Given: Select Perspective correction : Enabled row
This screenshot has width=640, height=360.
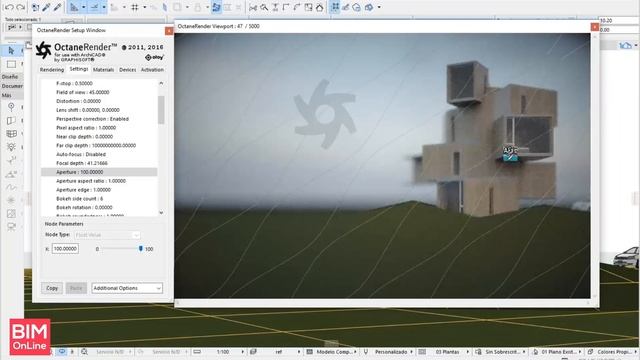Looking at the screenshot, I should [x=99, y=119].
